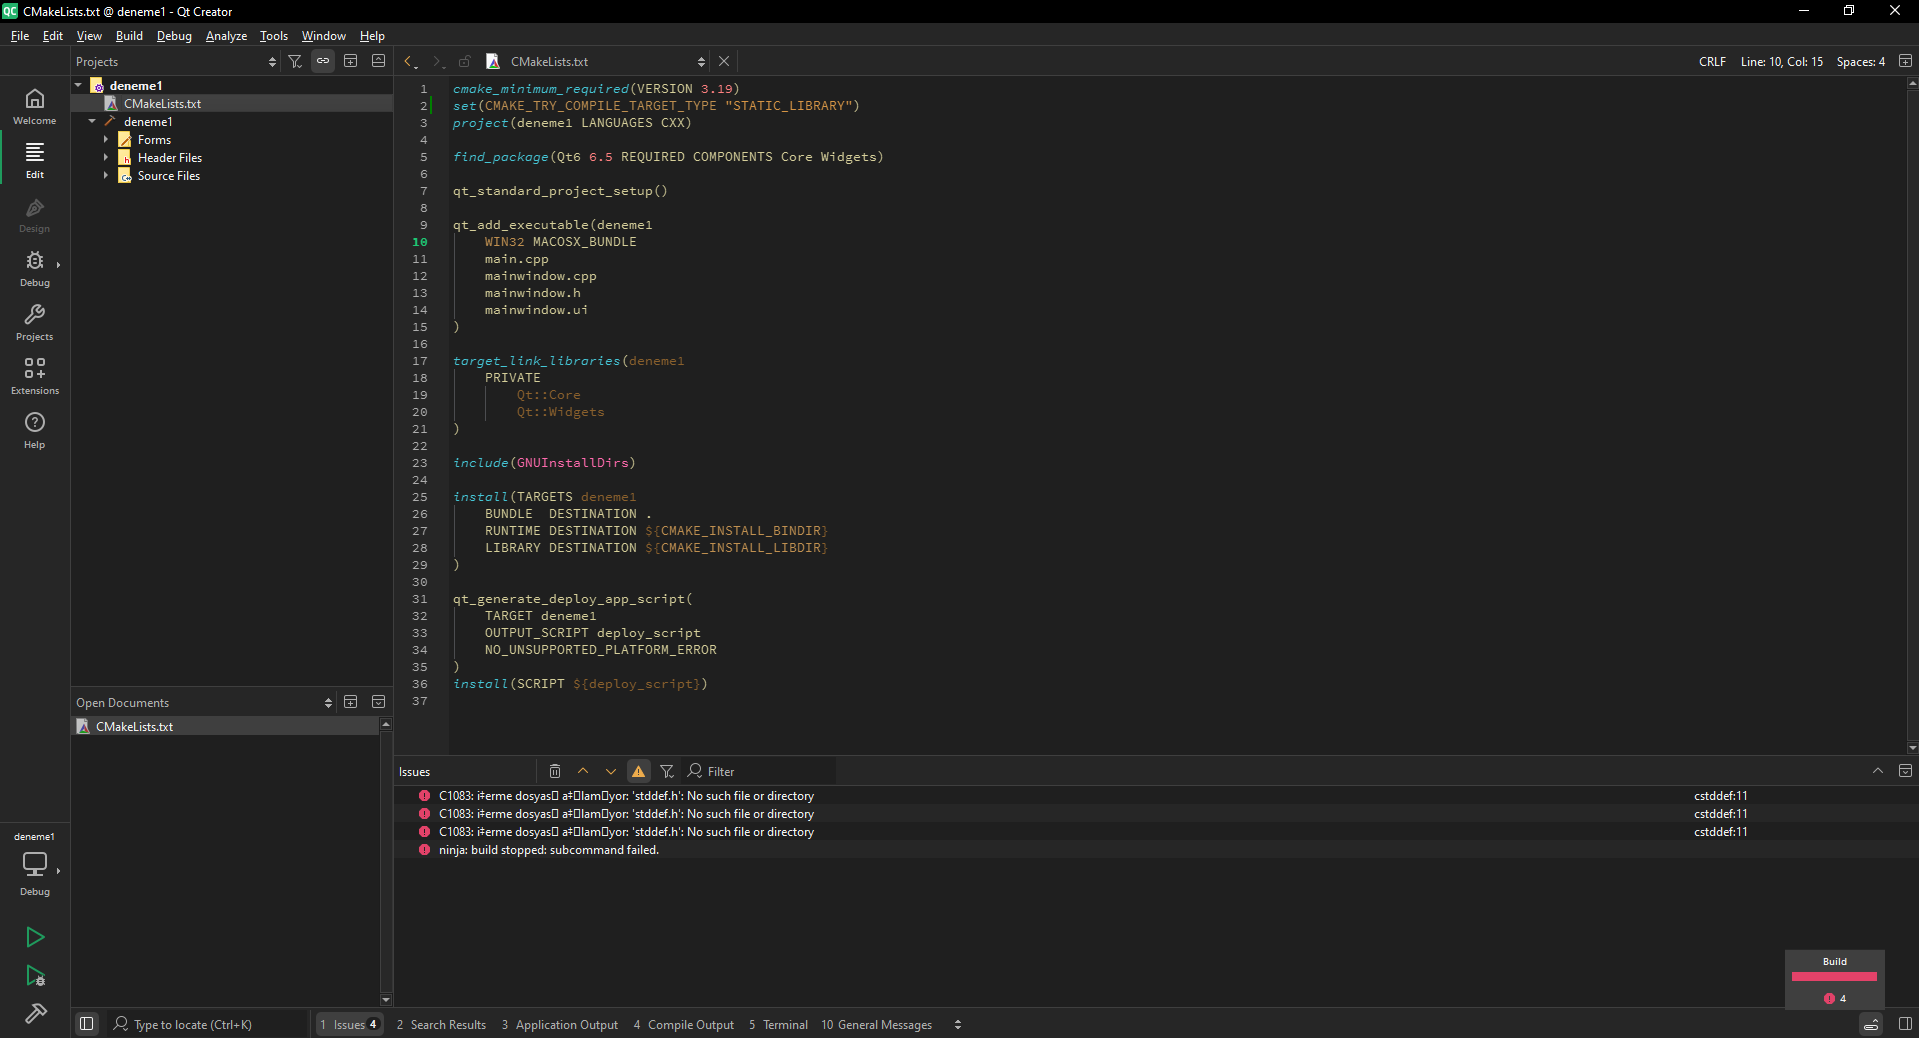The width and height of the screenshot is (1919, 1038).
Task: Collapse the deneme1 target node
Action: click(x=92, y=122)
